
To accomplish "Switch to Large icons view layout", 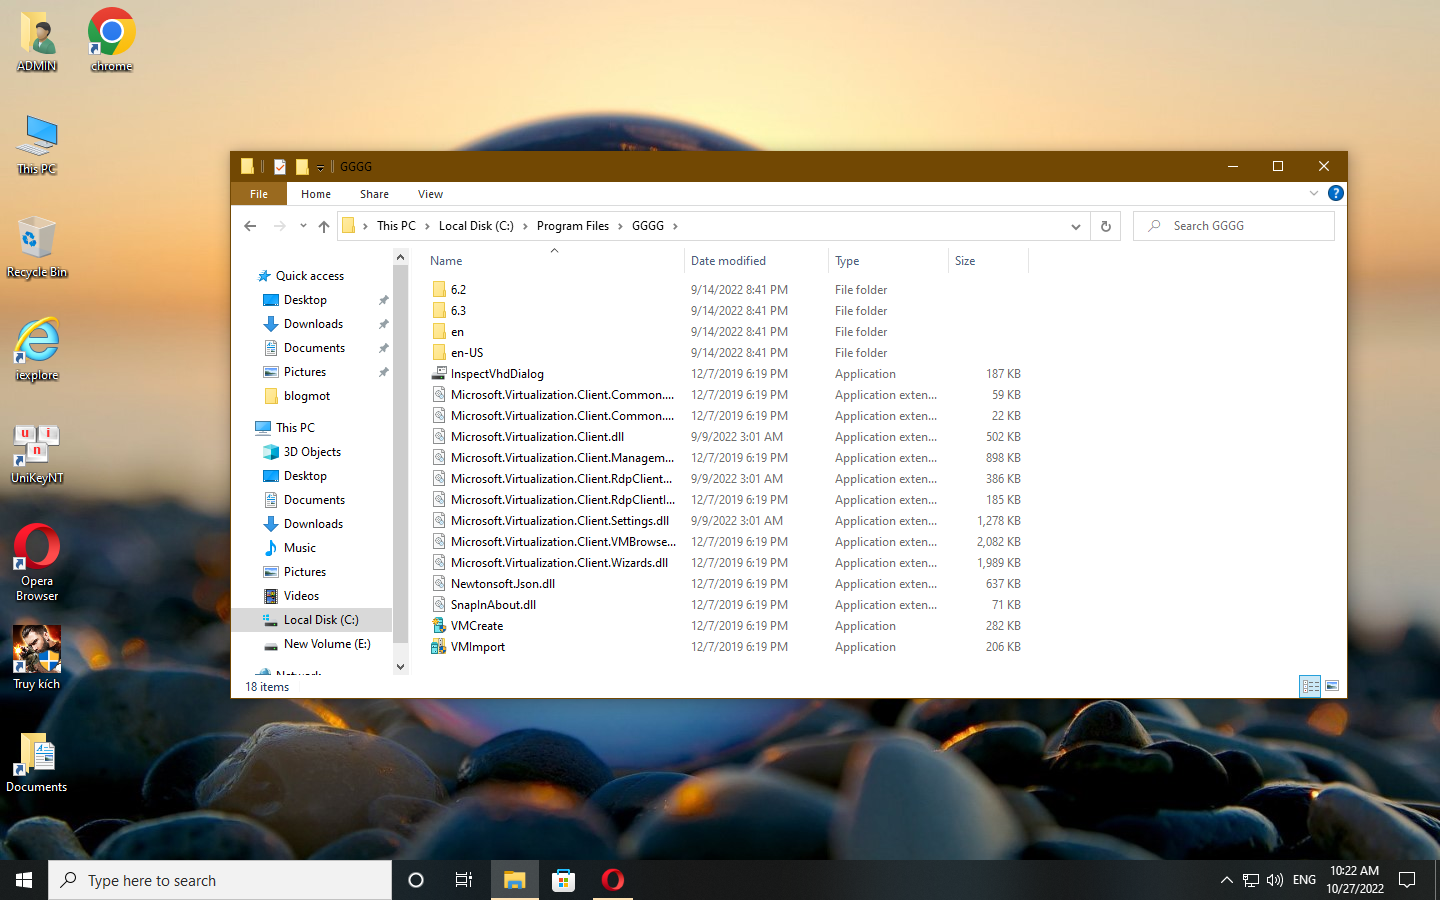I will tap(1332, 686).
